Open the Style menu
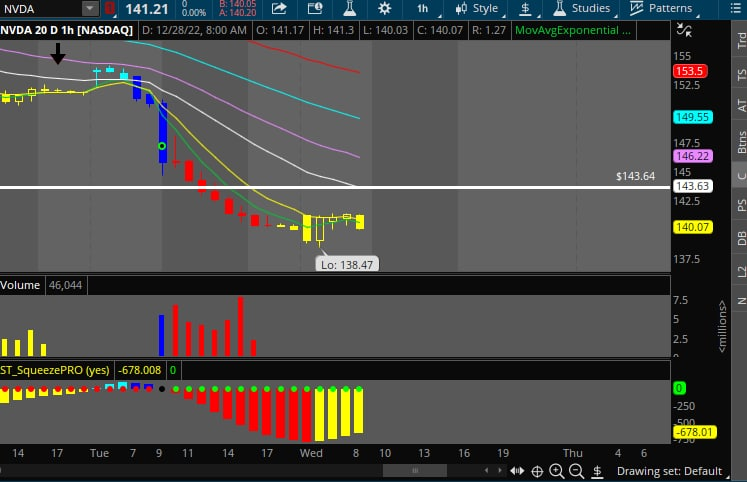The height and width of the screenshot is (482, 747). pyautogui.click(x=477, y=9)
